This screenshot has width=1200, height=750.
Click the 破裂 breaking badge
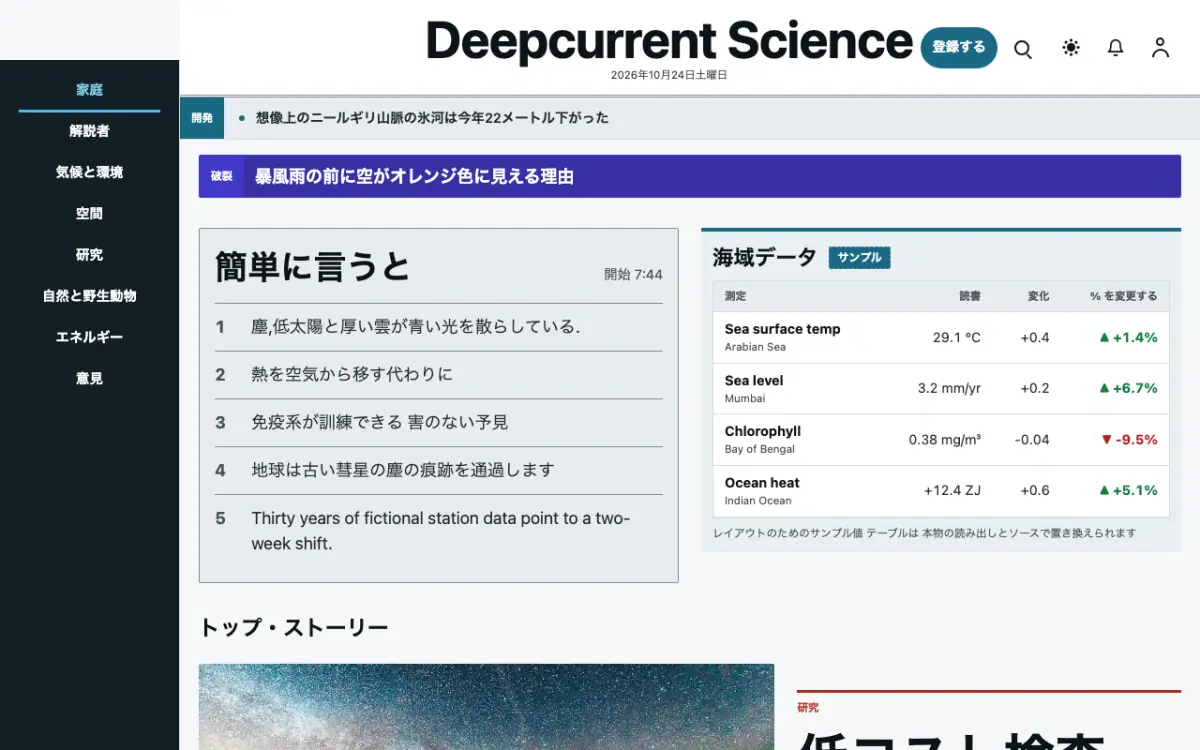221,176
